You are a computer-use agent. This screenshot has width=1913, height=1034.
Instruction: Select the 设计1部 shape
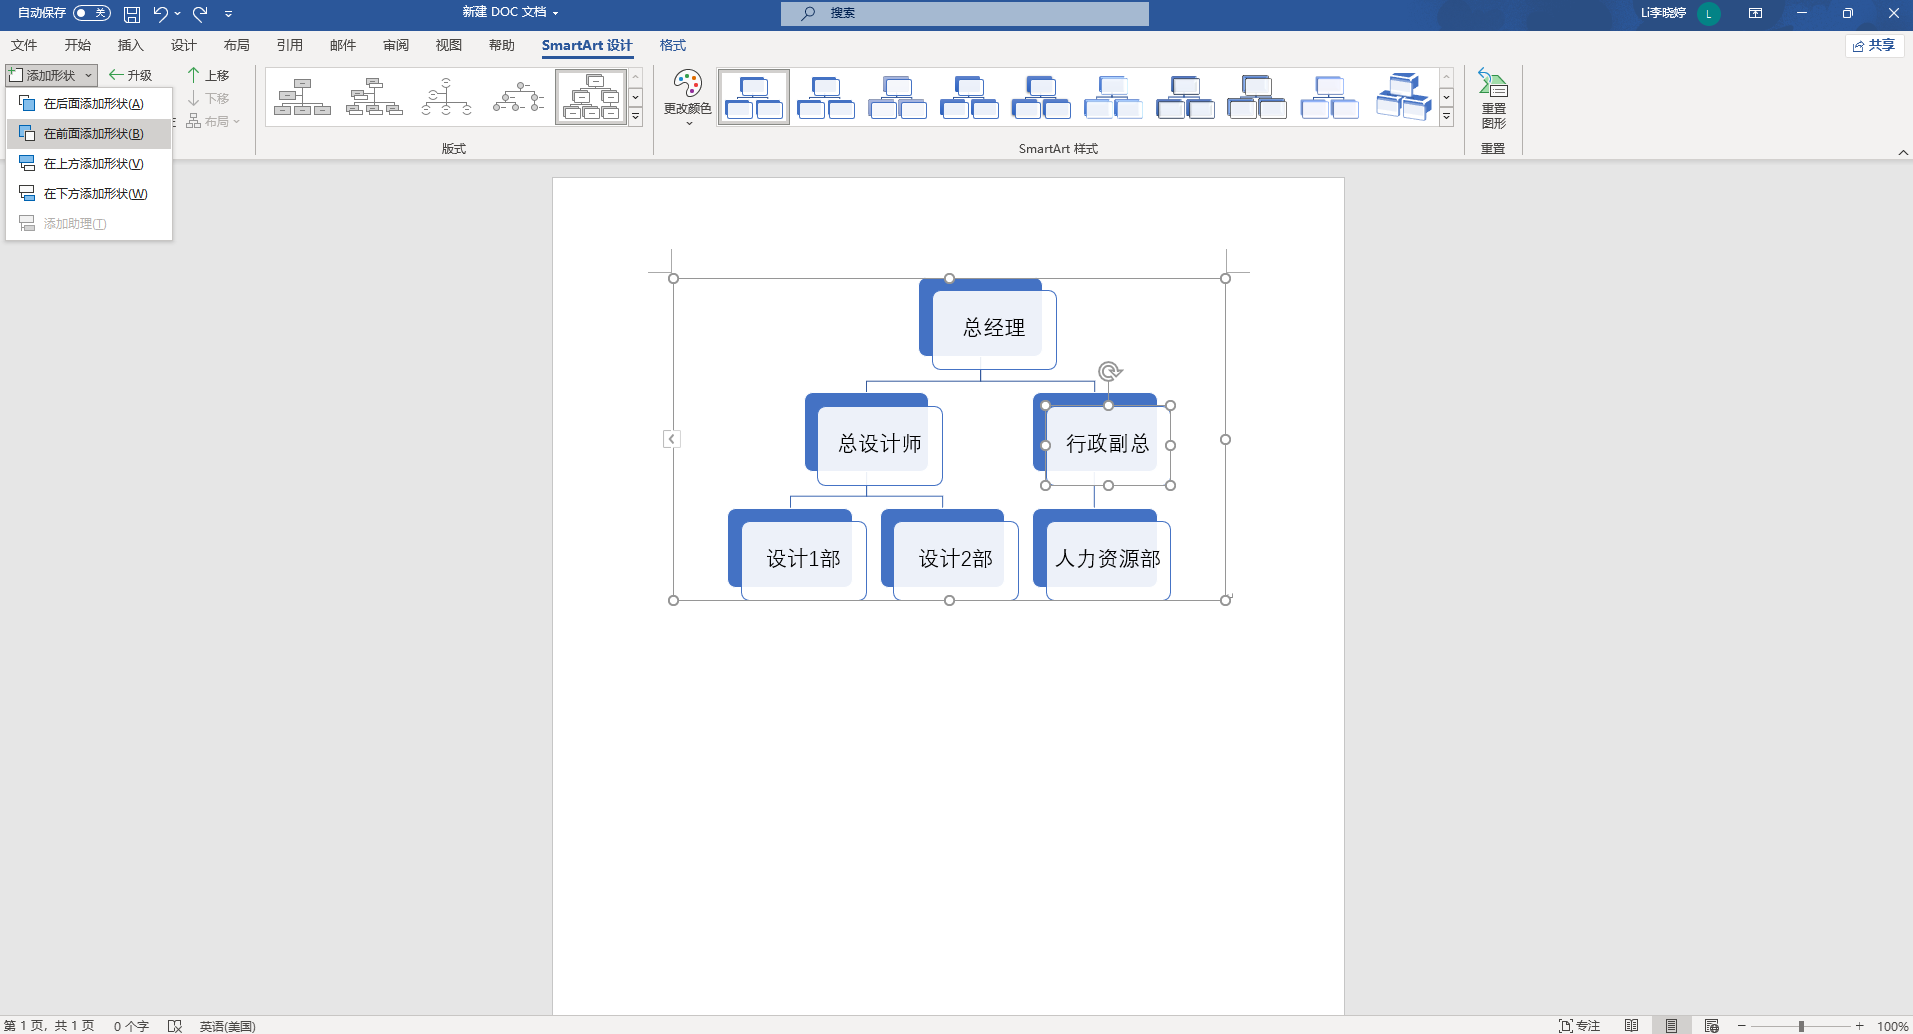[803, 560]
